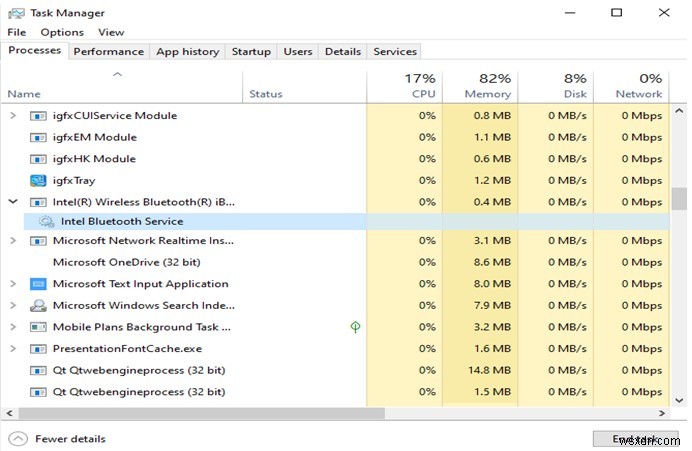
Task: Click the sort arrow above Name column
Action: (x=117, y=74)
